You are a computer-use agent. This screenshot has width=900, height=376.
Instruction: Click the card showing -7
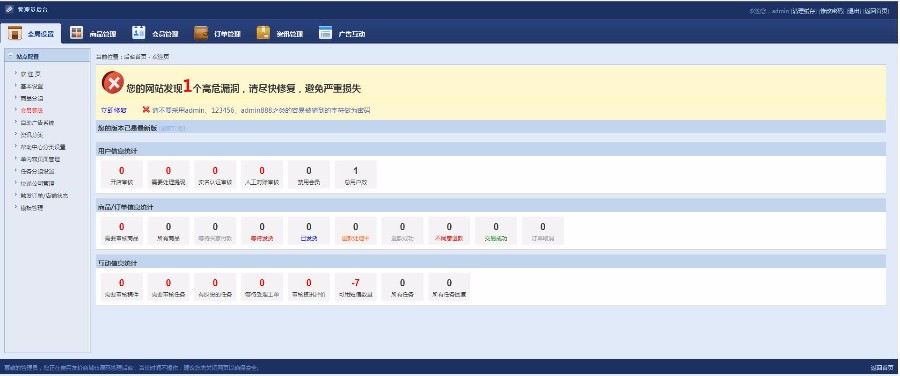[x=356, y=287]
